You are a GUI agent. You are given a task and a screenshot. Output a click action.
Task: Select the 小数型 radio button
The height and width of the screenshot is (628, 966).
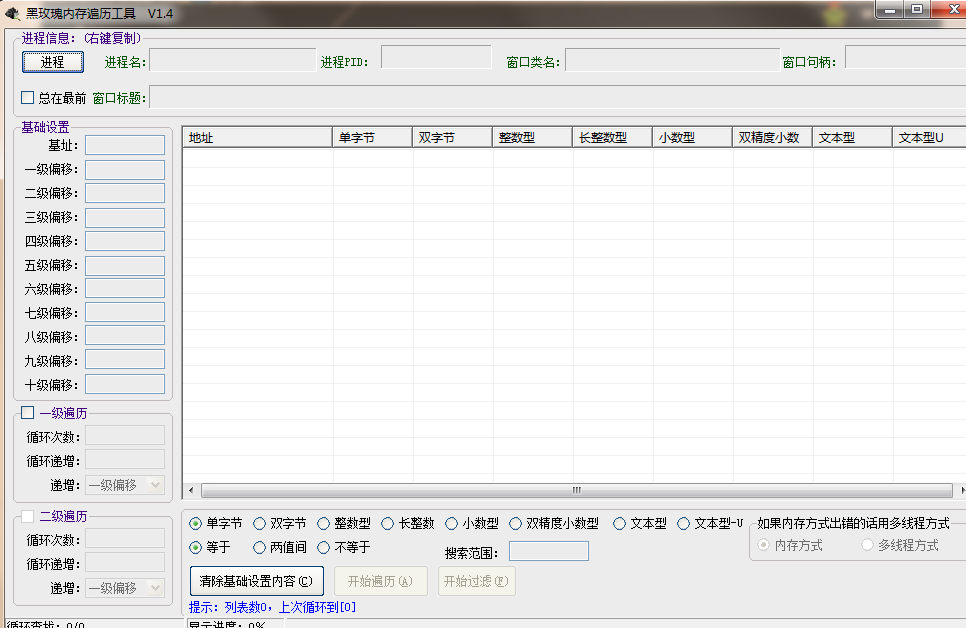452,524
